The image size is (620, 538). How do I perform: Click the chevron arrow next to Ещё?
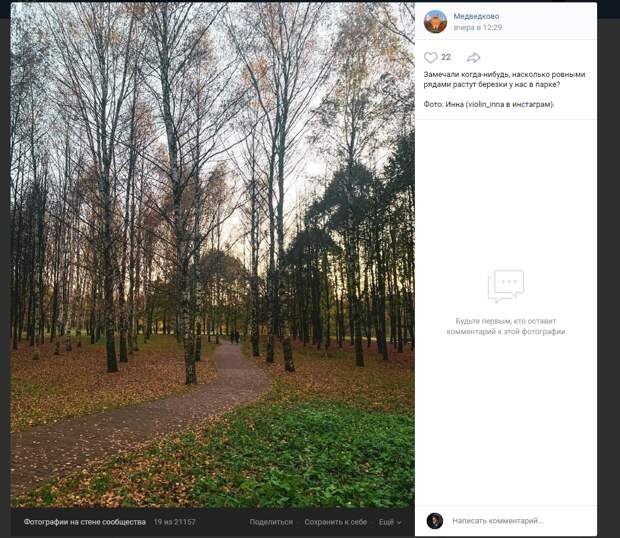click(x=399, y=523)
